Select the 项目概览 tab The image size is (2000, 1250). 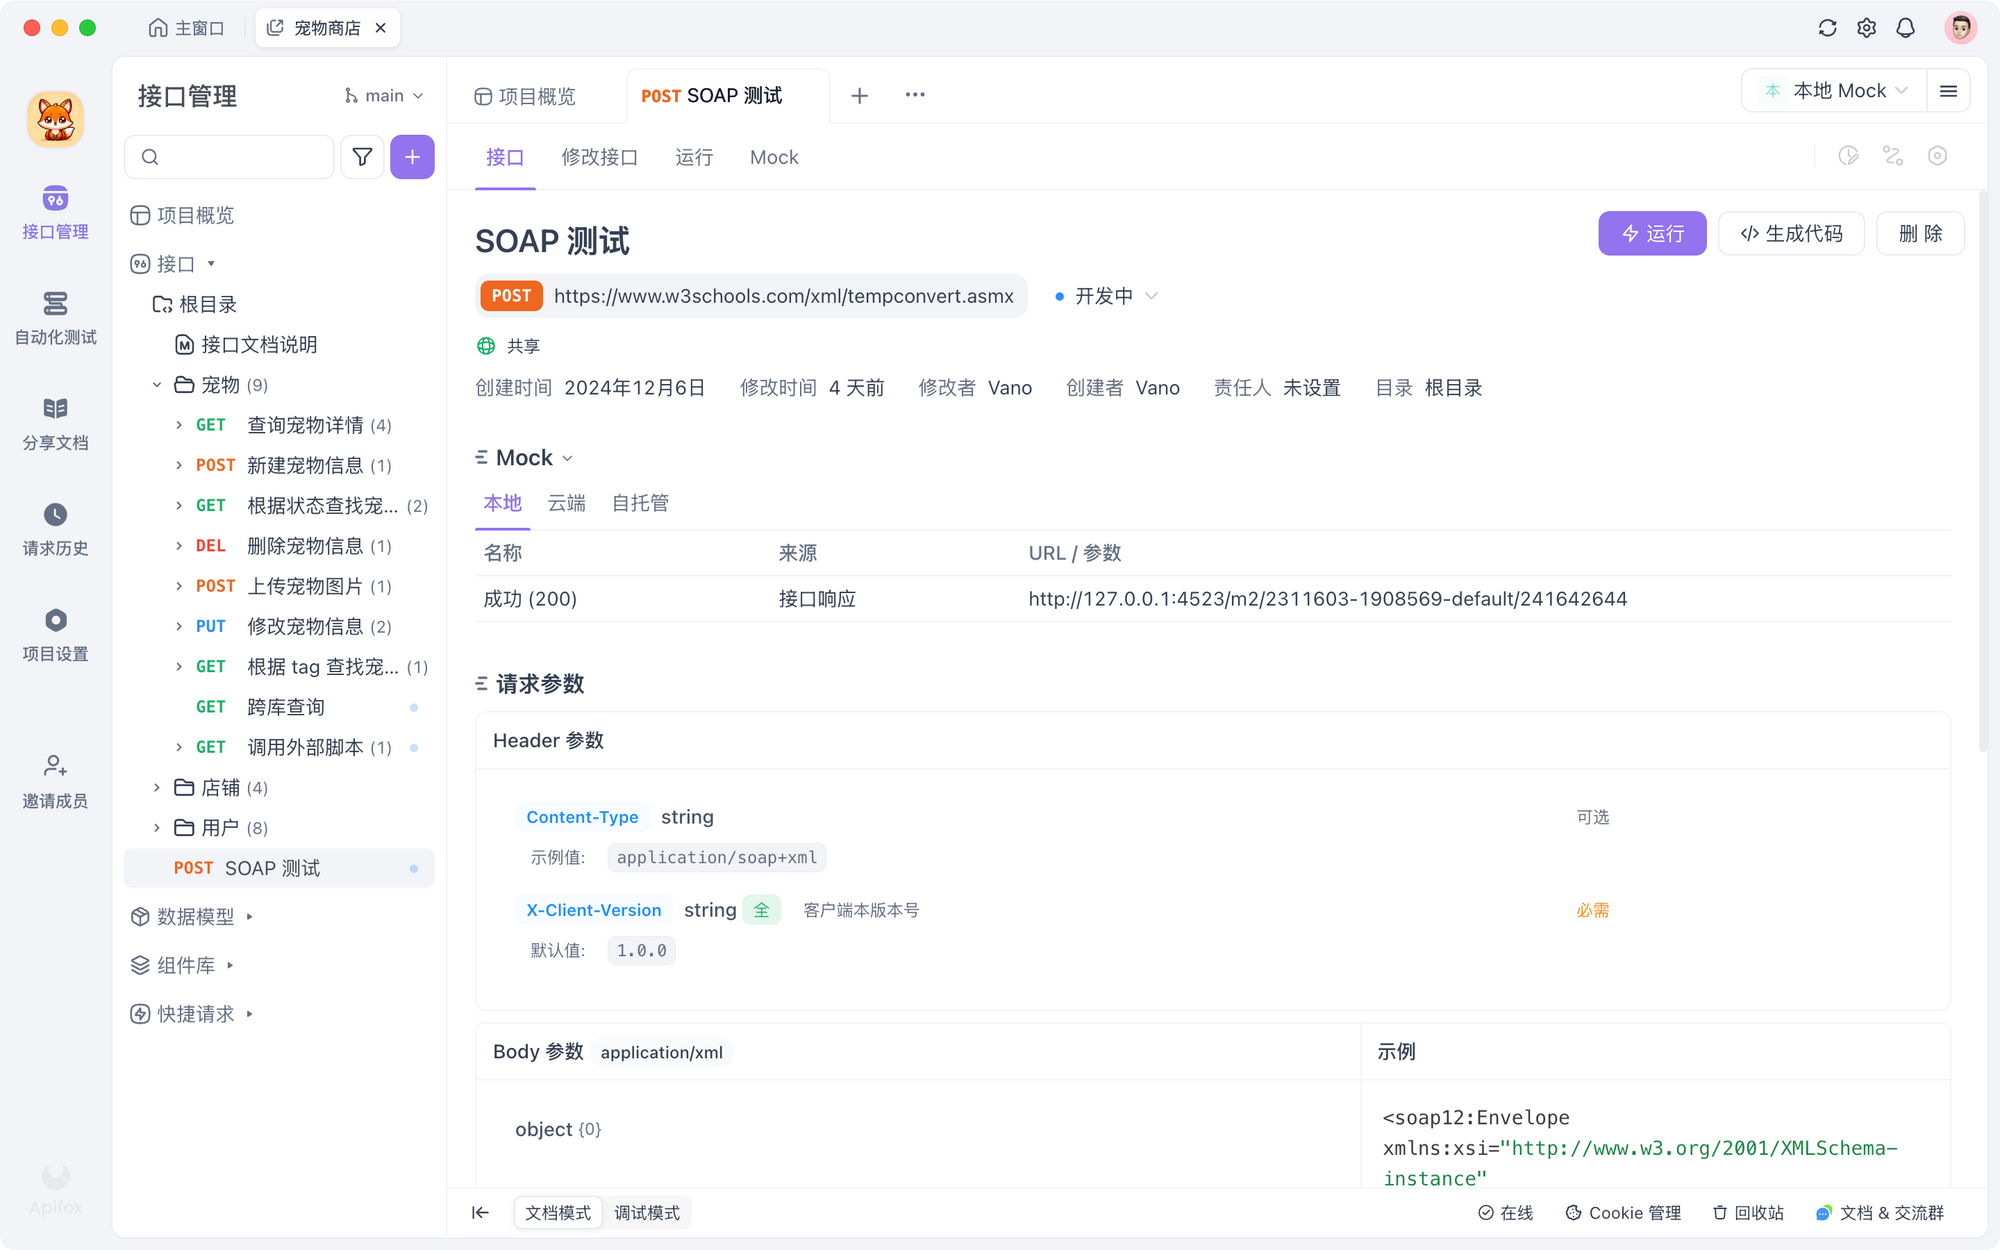point(525,96)
